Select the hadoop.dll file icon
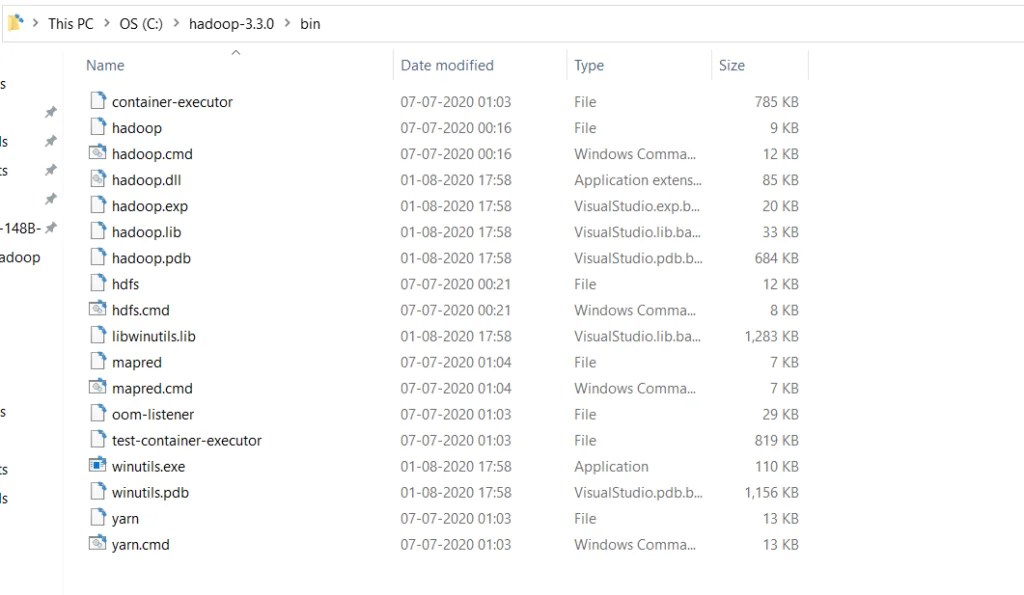This screenshot has height=595, width=1024. (99, 179)
